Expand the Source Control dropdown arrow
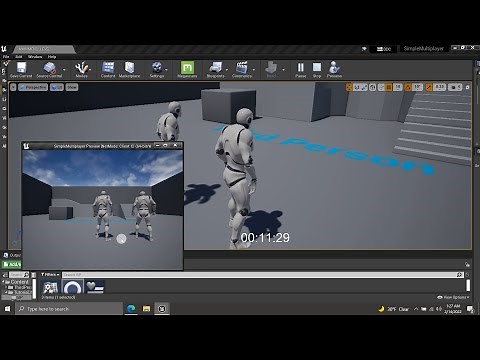Image resolution: width=480 pixels, height=360 pixels. (64, 70)
